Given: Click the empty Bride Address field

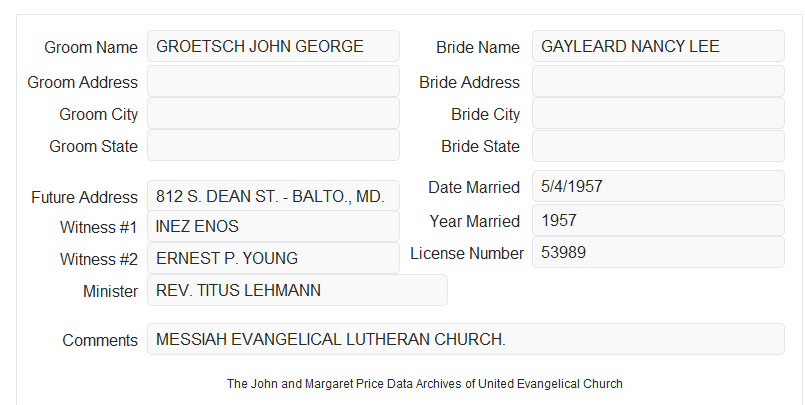Looking at the screenshot, I should tap(658, 81).
